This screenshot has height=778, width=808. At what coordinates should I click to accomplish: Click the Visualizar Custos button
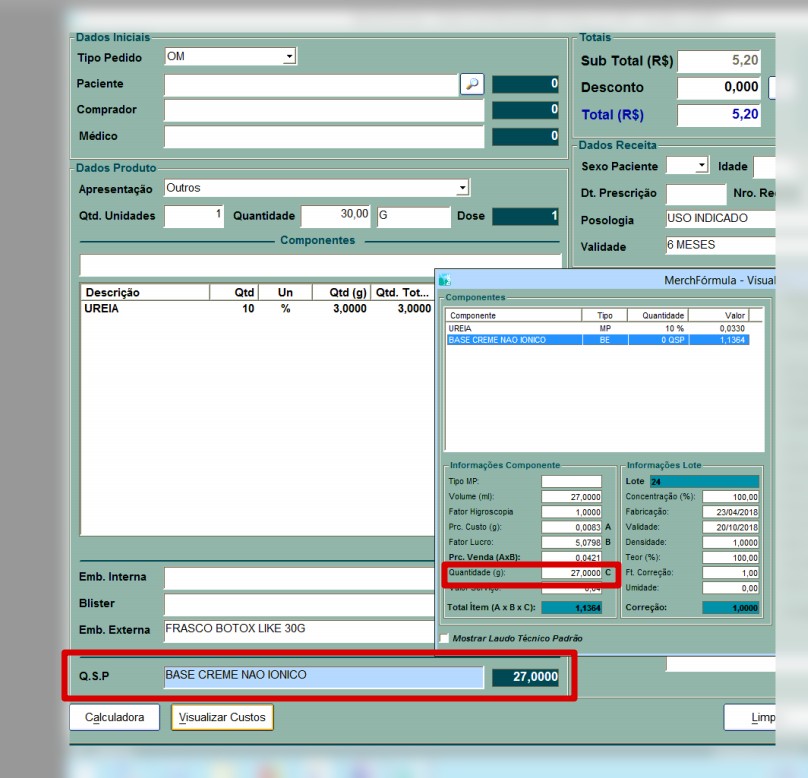pos(222,717)
